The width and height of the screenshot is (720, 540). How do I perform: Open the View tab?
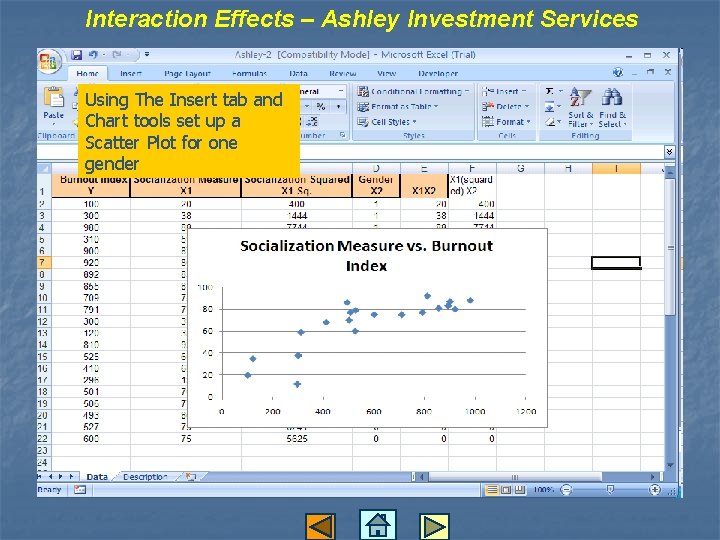pos(386,73)
